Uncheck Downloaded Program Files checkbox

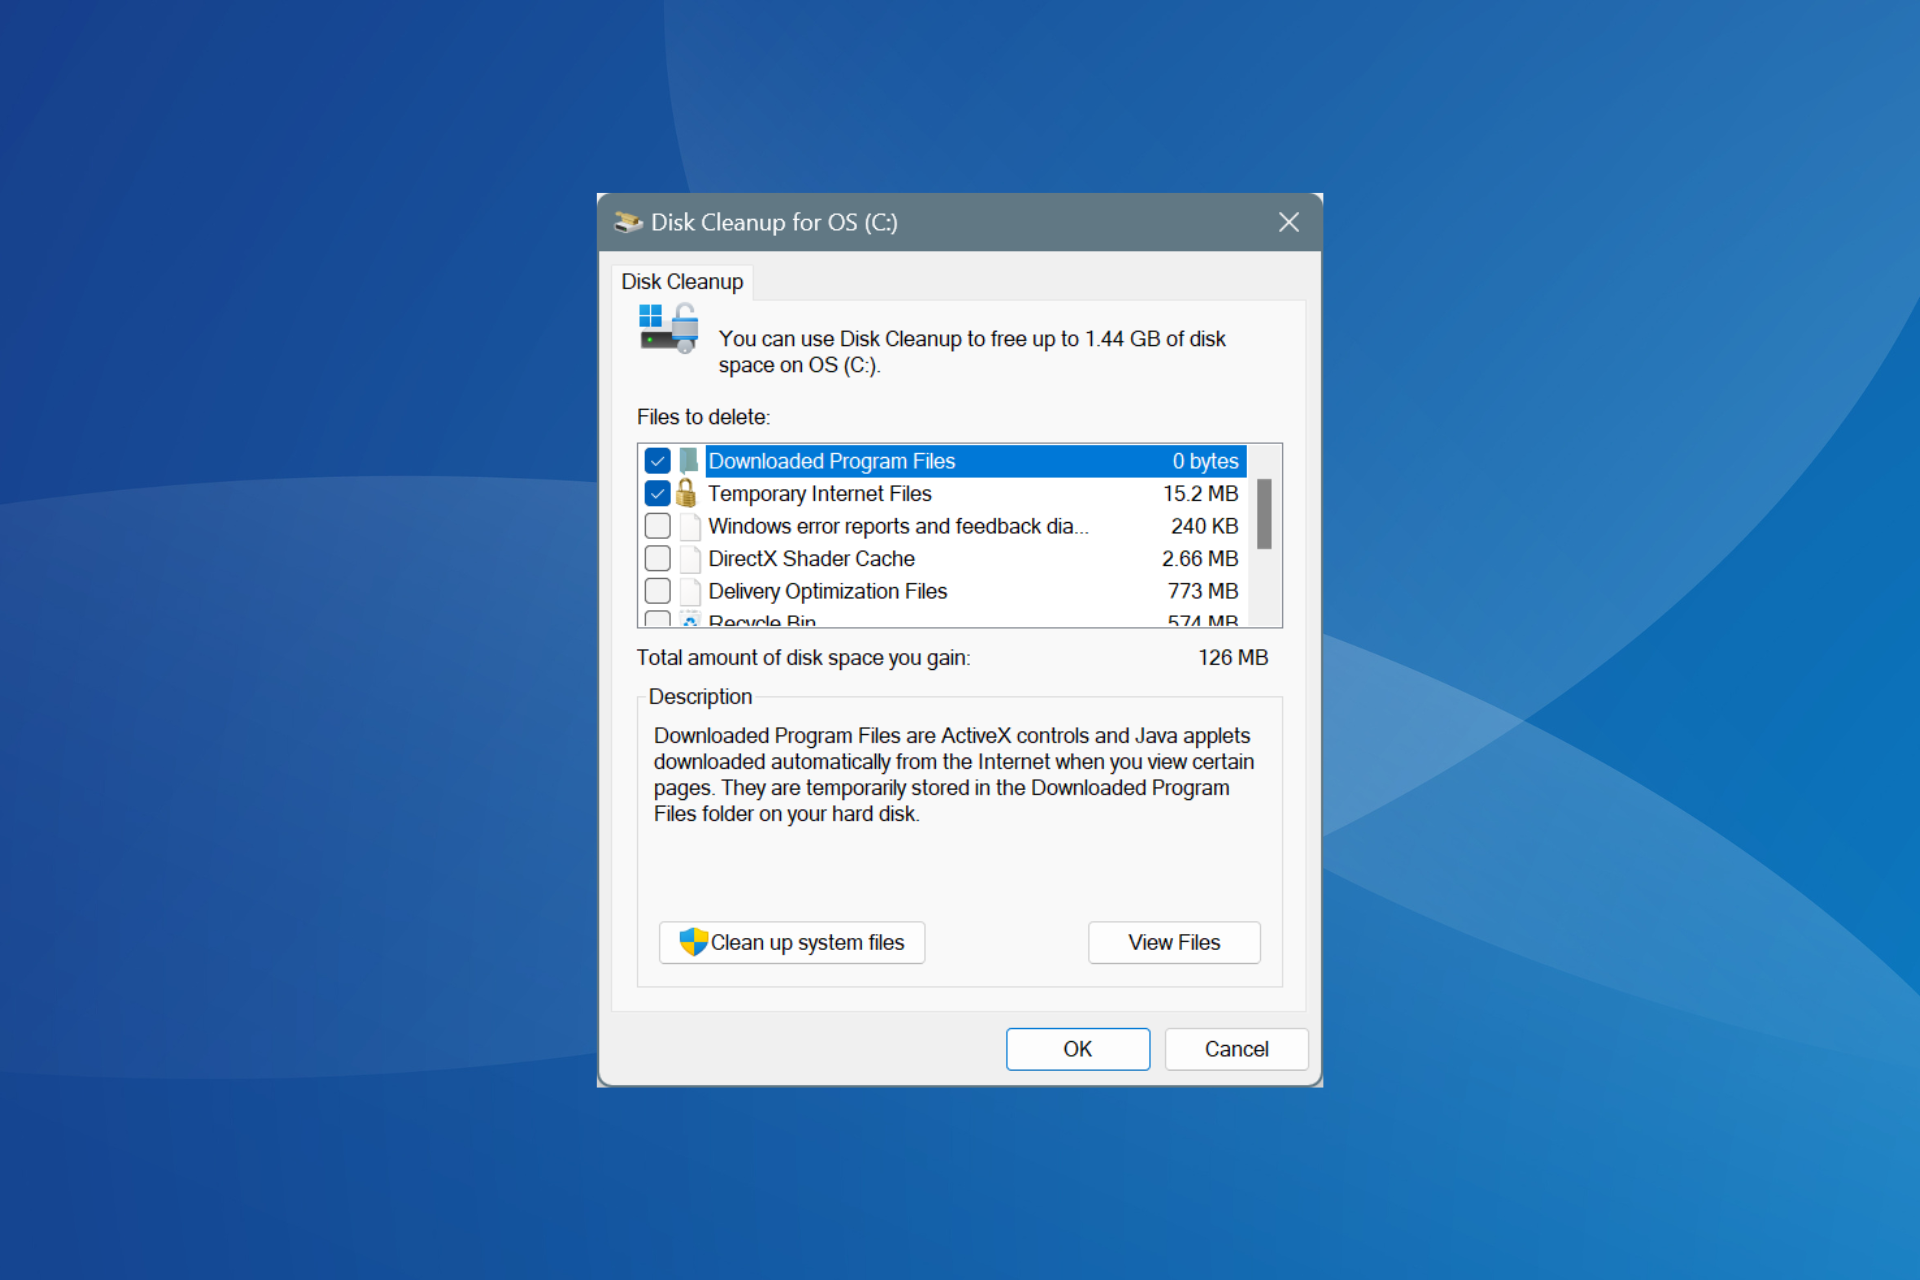click(657, 461)
